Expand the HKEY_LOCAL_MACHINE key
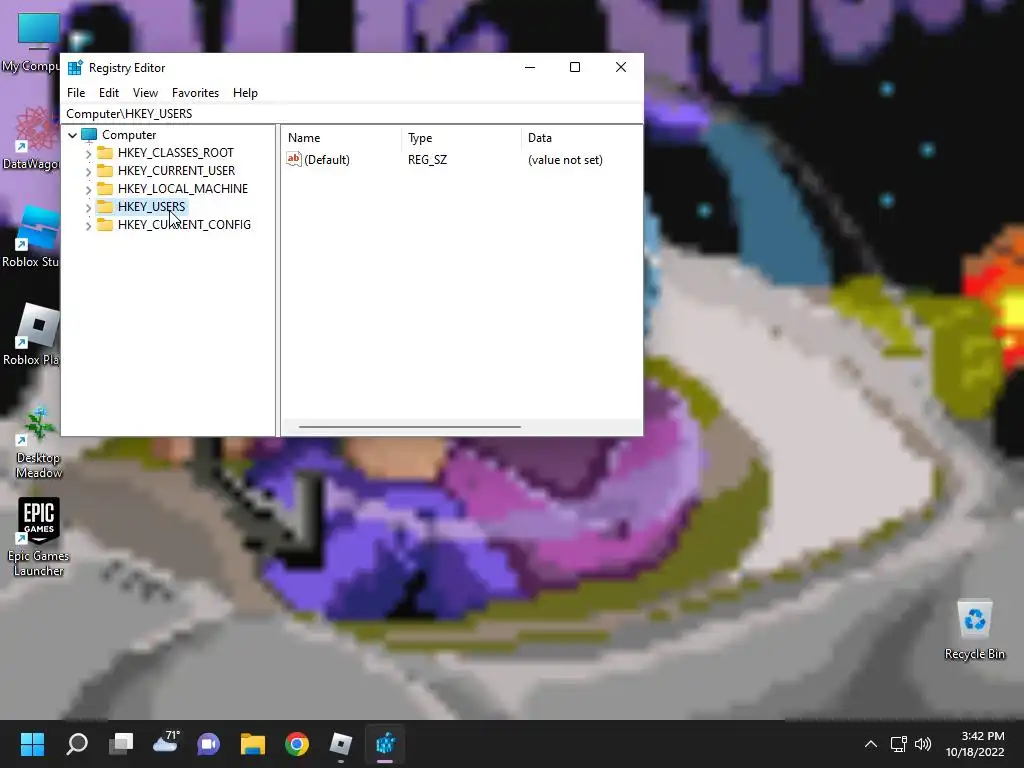 point(88,189)
